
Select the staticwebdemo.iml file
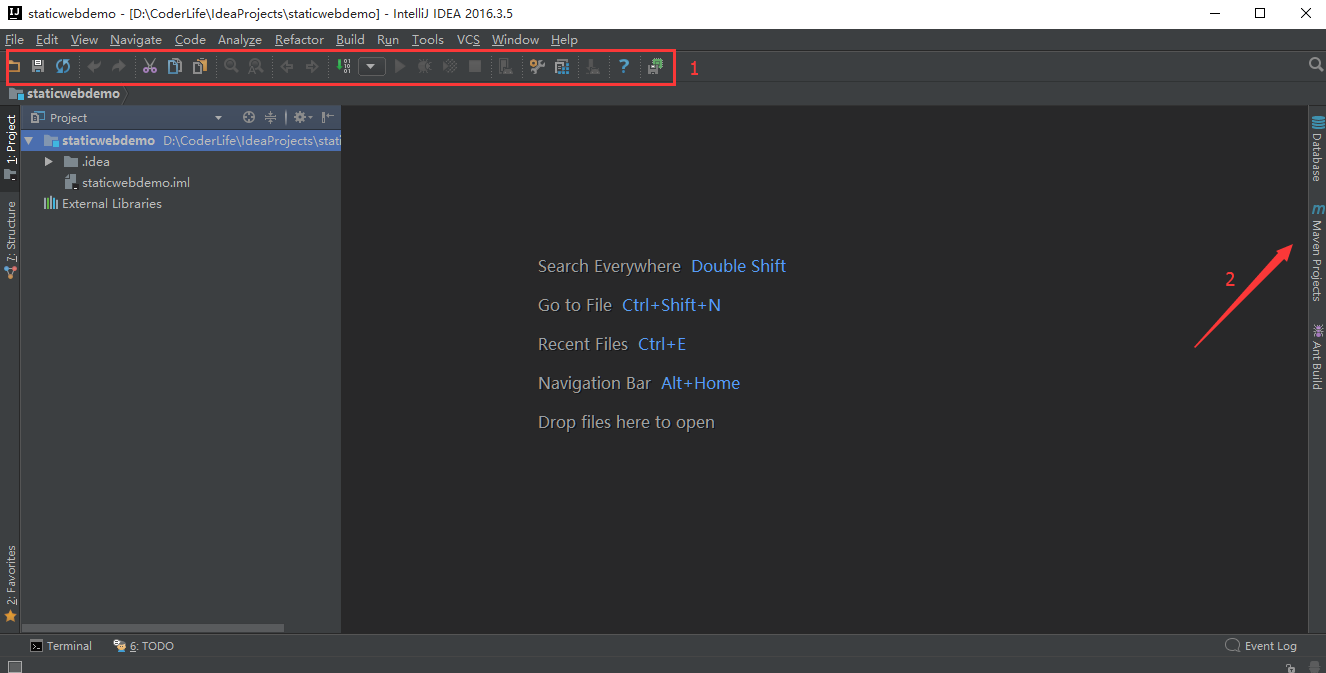135,183
